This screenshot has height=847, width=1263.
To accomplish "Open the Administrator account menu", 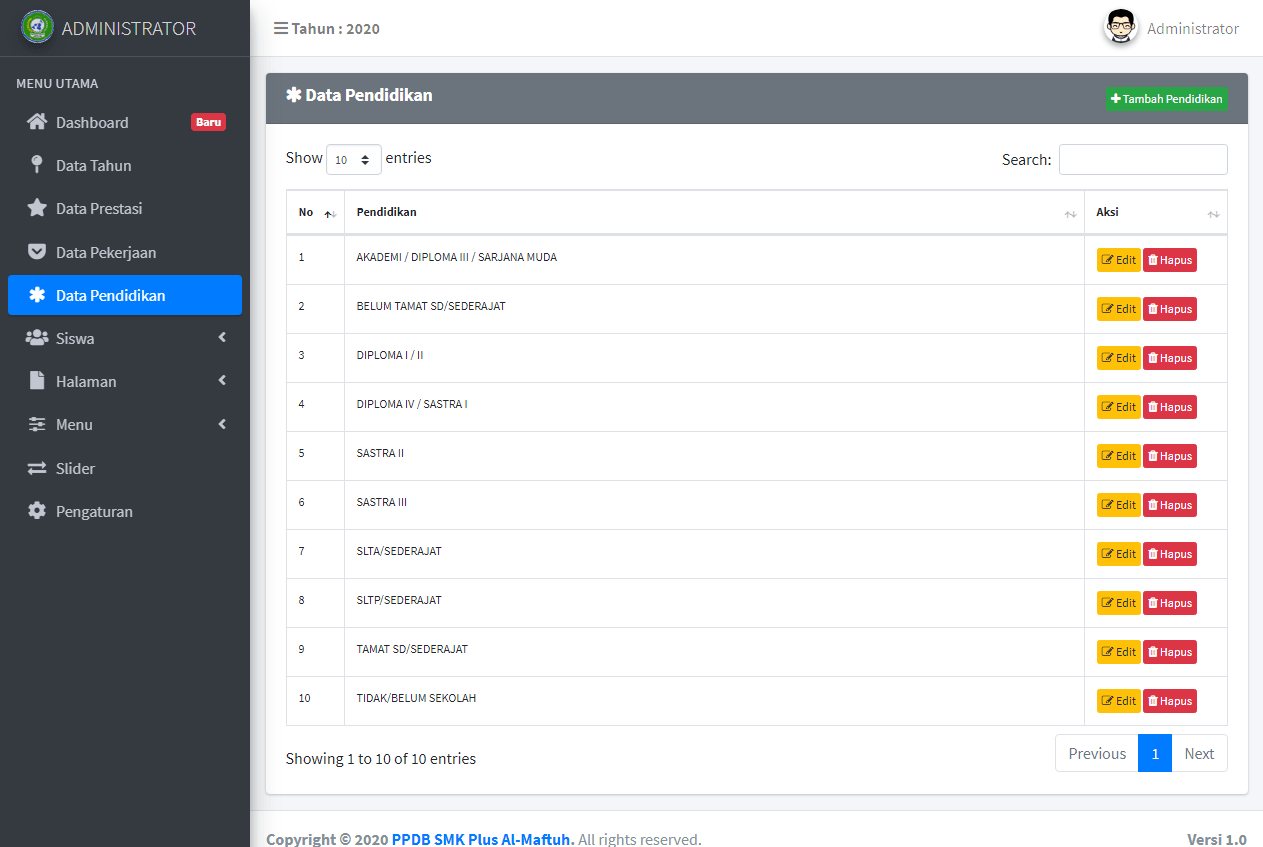I will tap(1170, 28).
